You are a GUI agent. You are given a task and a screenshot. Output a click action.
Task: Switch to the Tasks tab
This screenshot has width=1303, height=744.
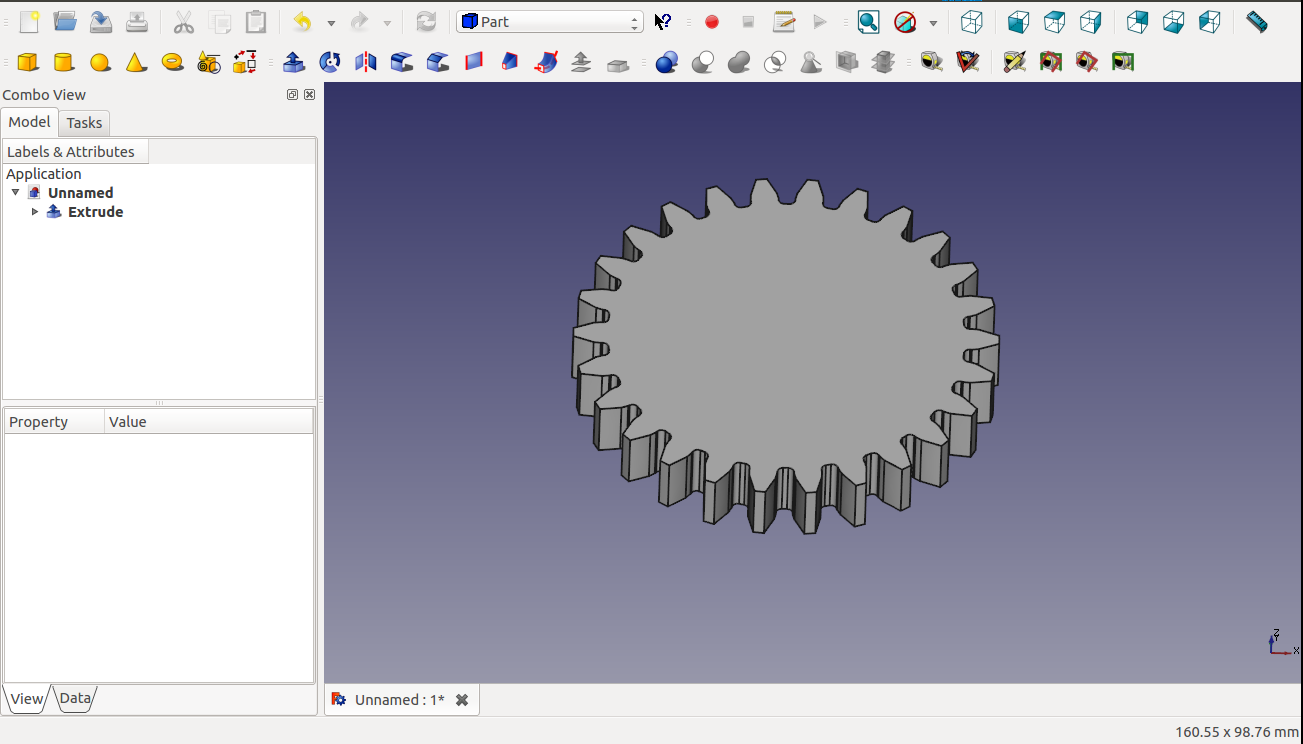84,123
